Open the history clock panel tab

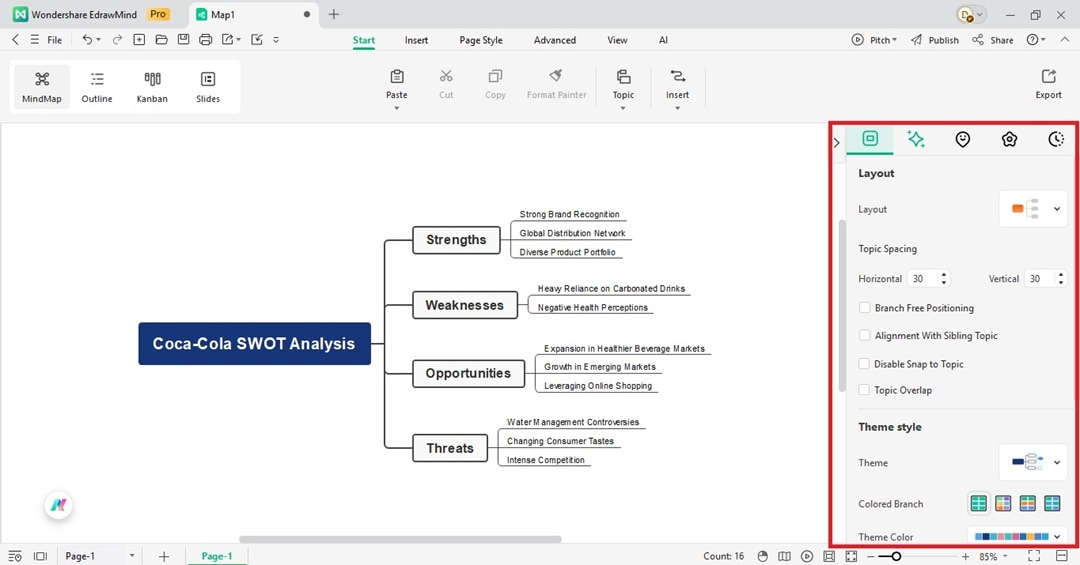1056,139
